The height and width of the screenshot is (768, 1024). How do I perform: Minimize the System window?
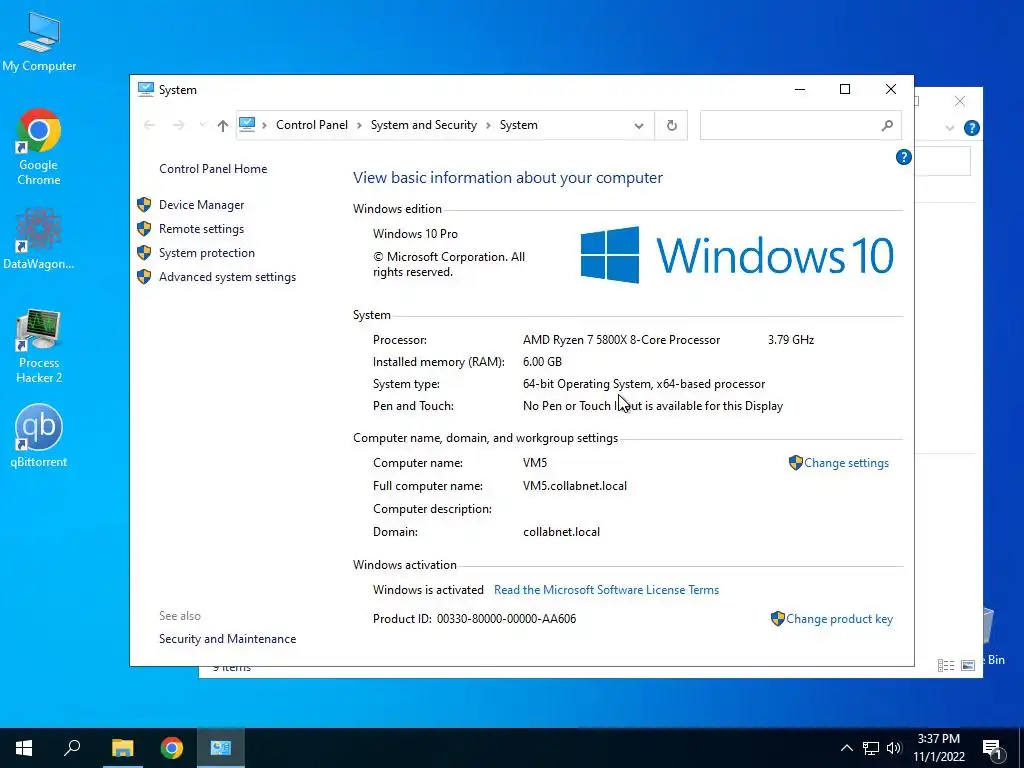[x=799, y=89]
